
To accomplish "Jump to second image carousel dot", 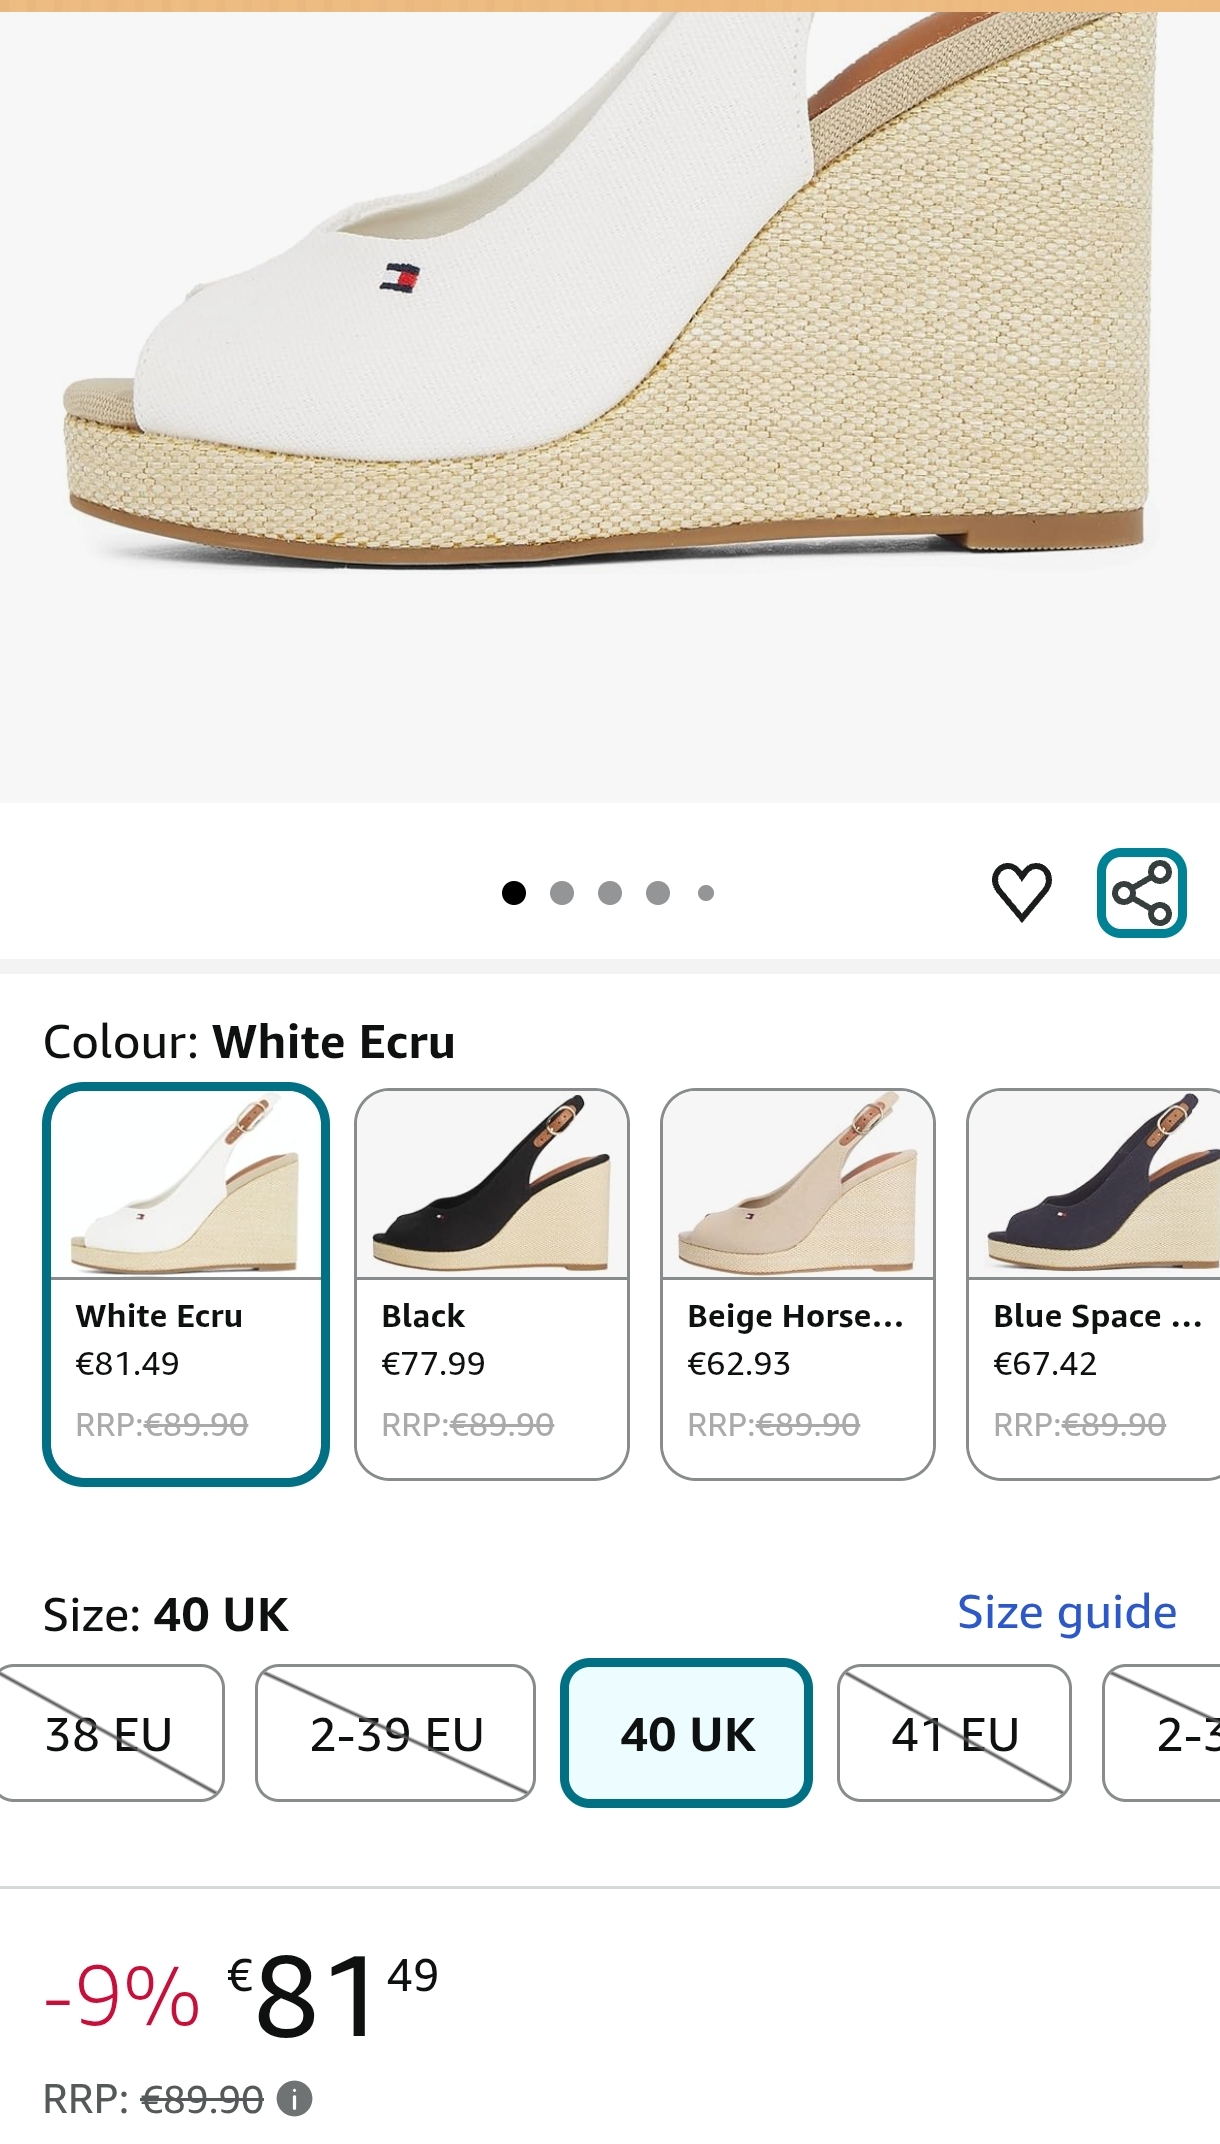I will [562, 893].
